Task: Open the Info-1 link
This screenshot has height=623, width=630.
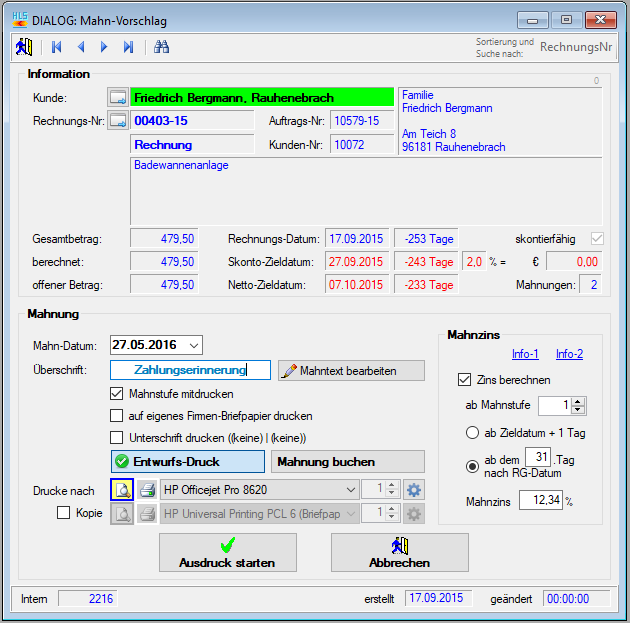Action: click(525, 354)
